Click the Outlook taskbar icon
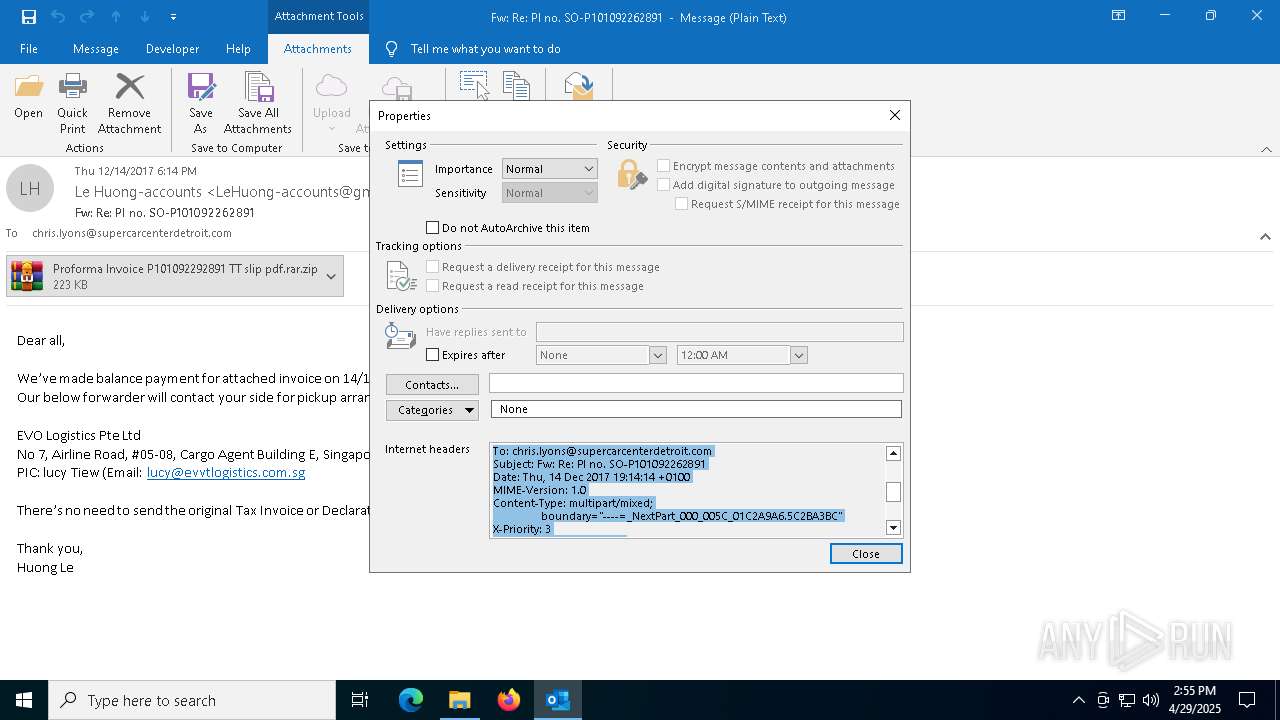This screenshot has width=1280, height=720. 558,700
